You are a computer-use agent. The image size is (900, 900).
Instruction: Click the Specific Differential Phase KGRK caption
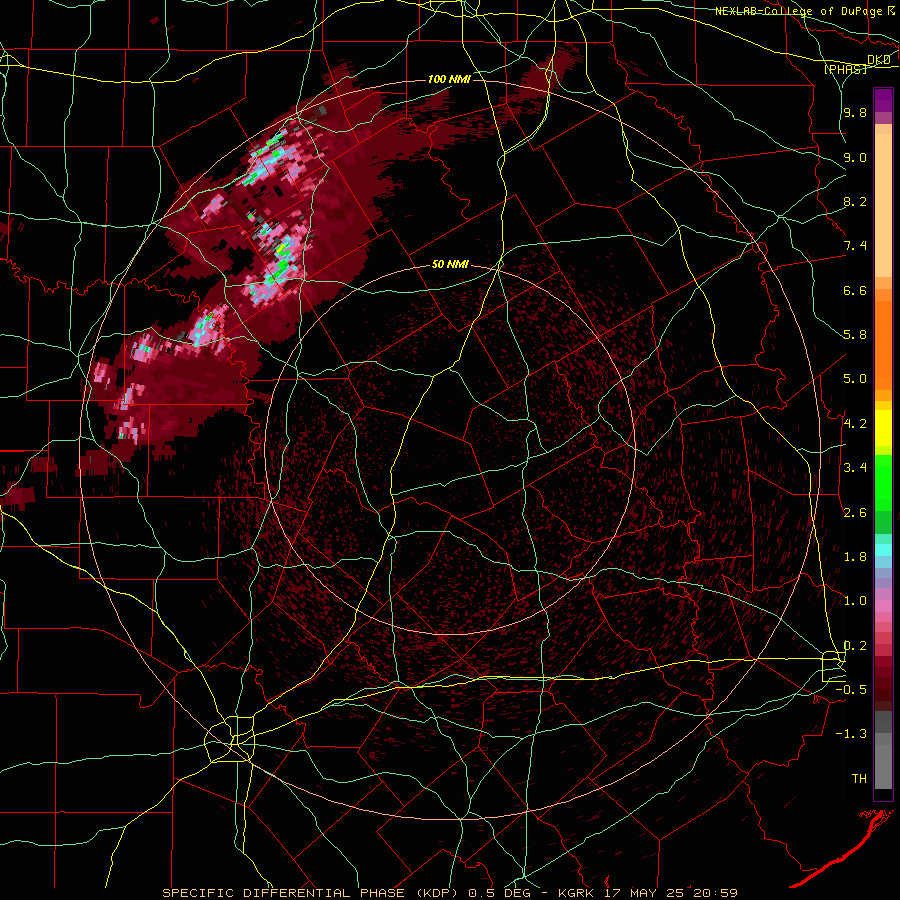[x=450, y=893]
